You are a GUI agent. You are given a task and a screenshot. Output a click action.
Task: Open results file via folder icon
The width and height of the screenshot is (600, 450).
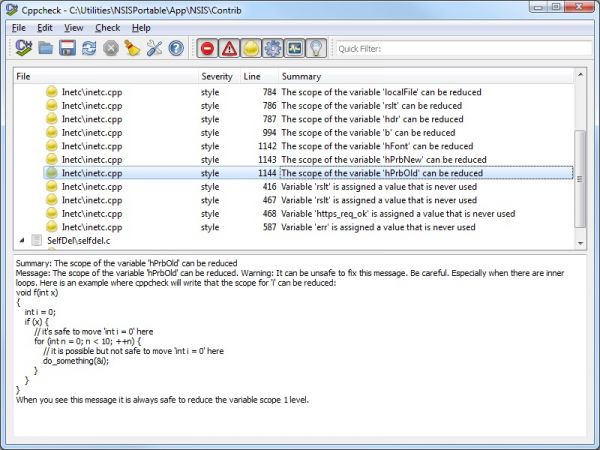click(46, 48)
